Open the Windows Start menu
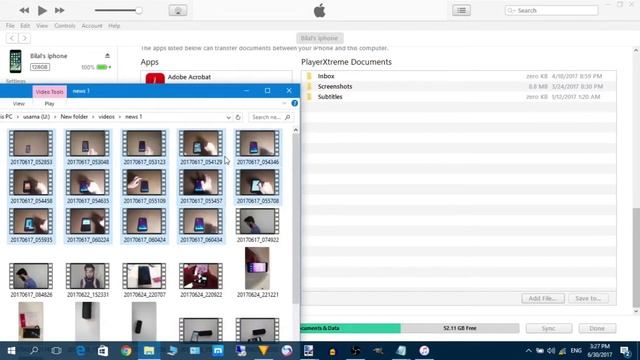Image resolution: width=640 pixels, height=360 pixels. 11,351
